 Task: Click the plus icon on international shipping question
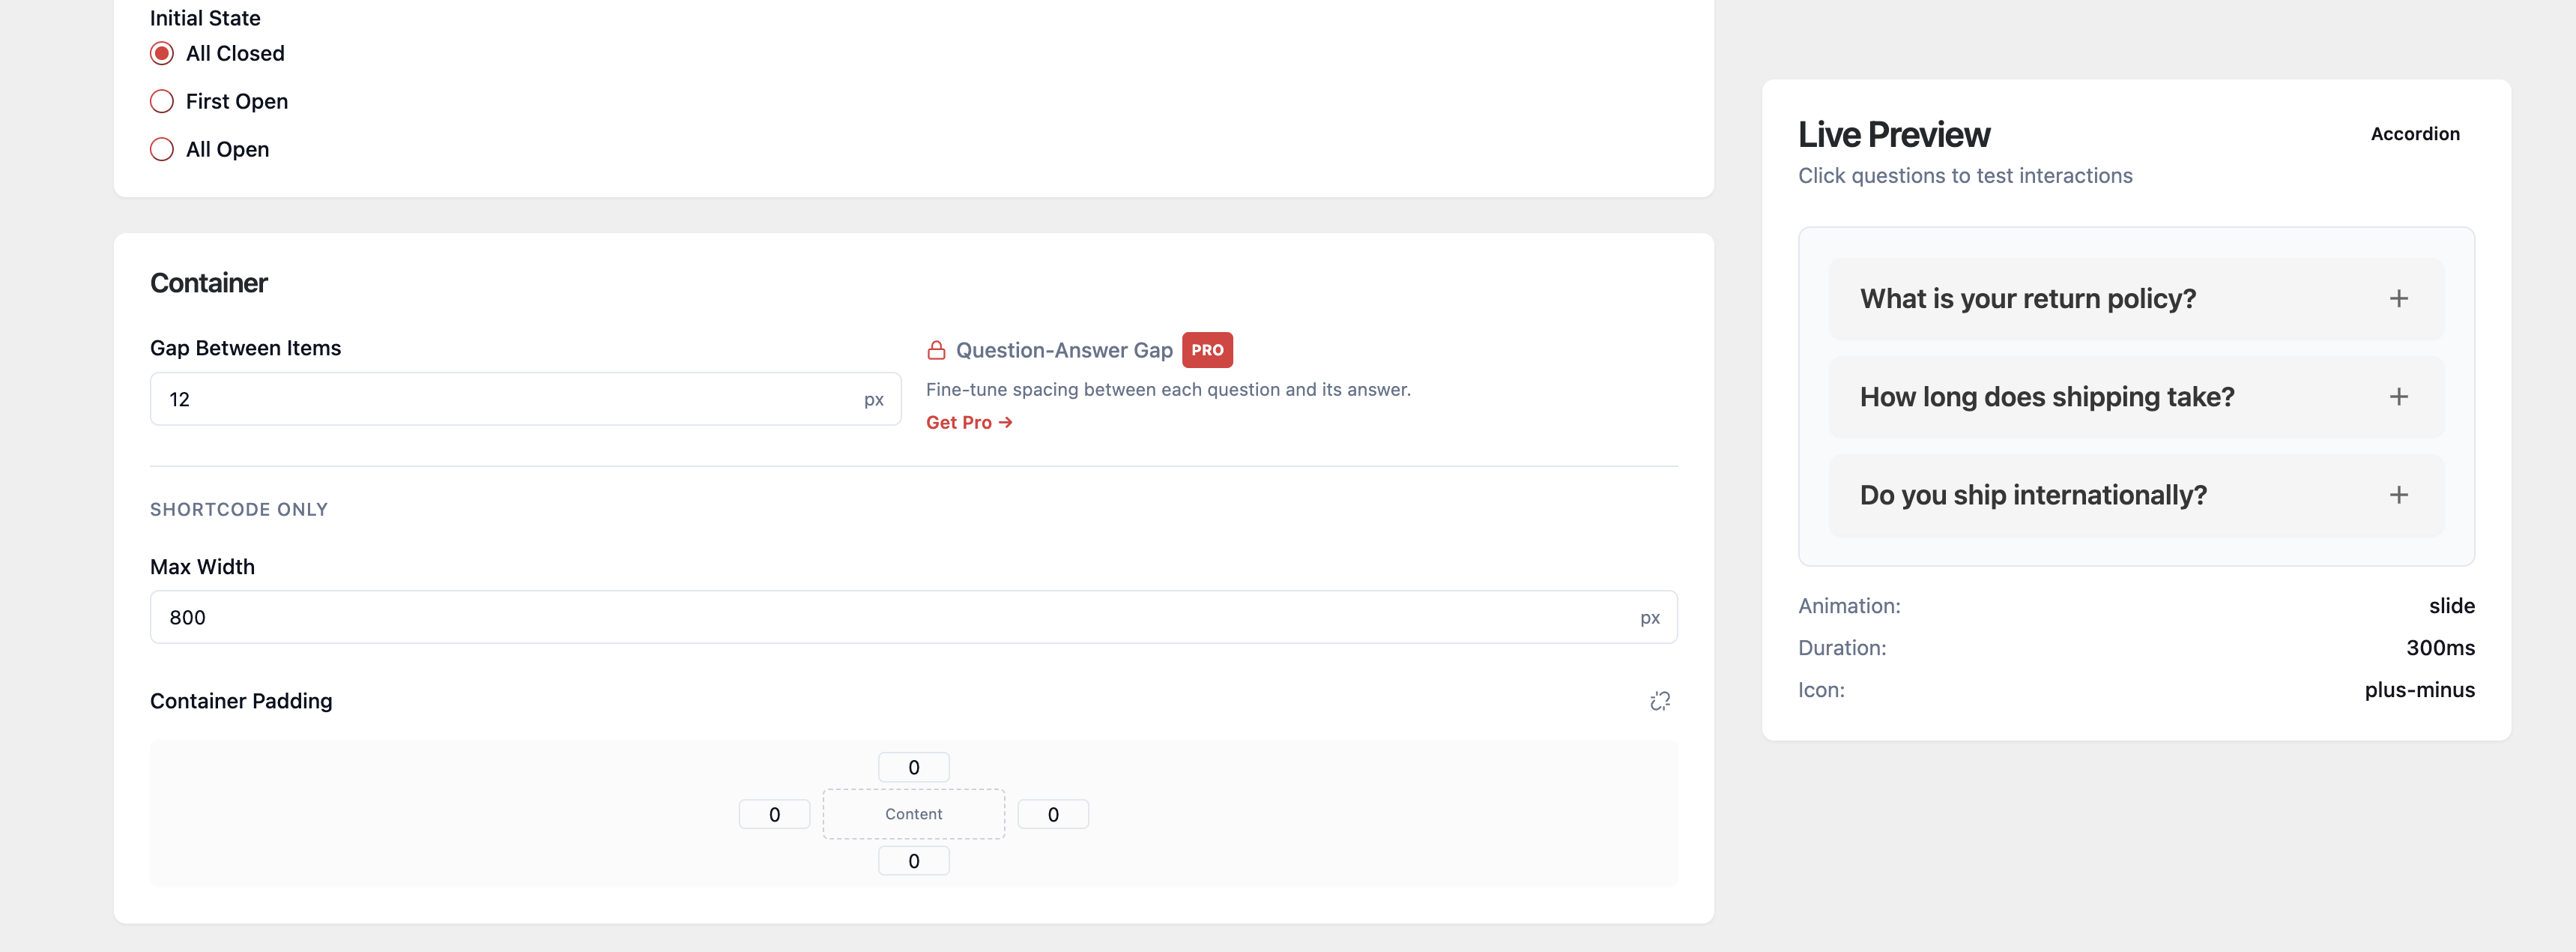point(2398,495)
